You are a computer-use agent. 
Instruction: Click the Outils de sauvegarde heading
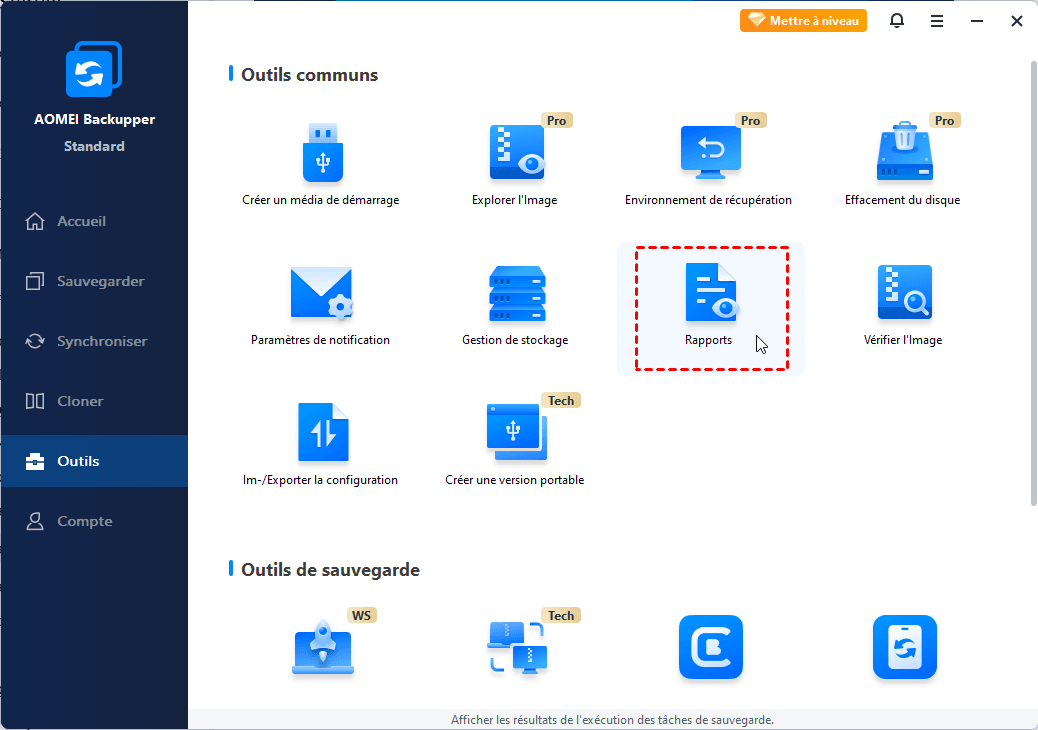click(x=330, y=570)
